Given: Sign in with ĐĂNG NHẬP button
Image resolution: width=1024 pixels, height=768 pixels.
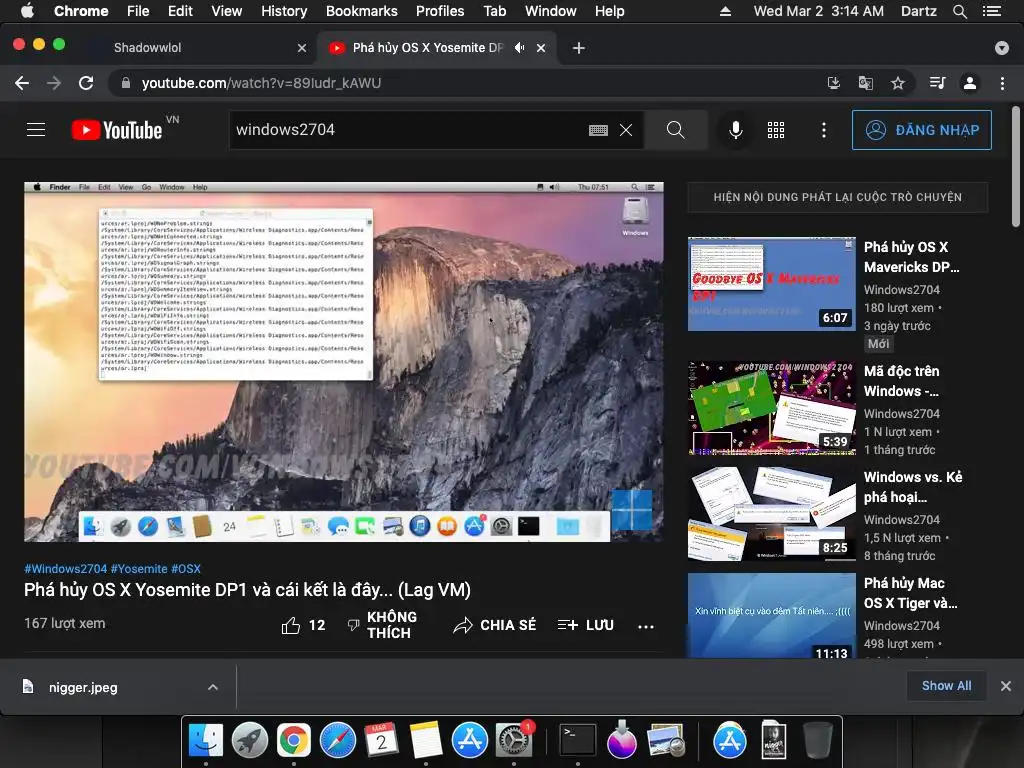Looking at the screenshot, I should click(x=921, y=130).
